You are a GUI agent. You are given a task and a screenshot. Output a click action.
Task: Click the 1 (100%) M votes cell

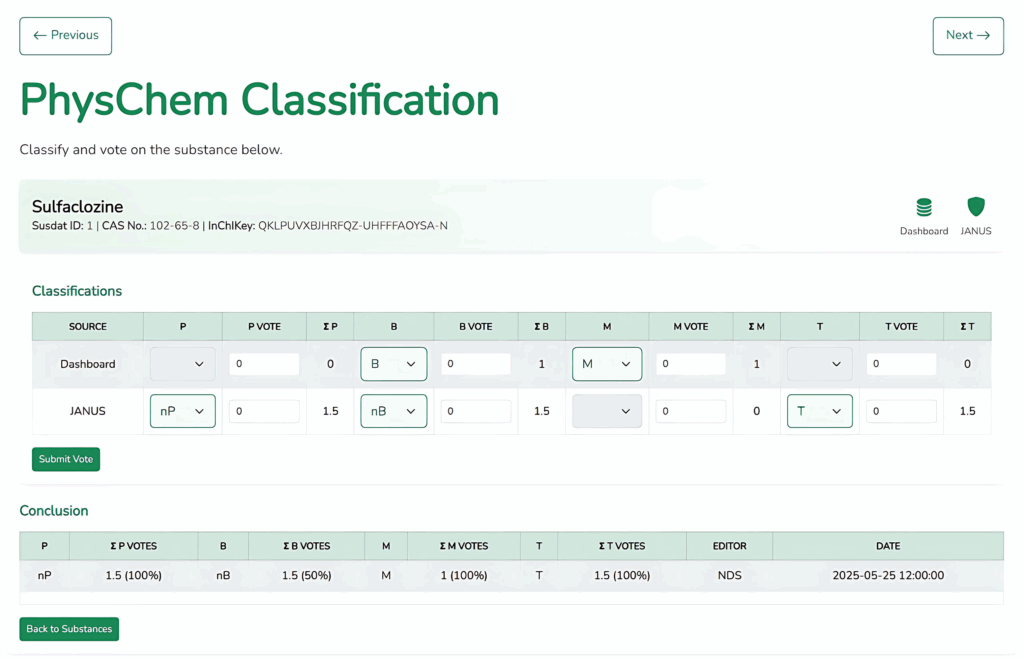464,575
